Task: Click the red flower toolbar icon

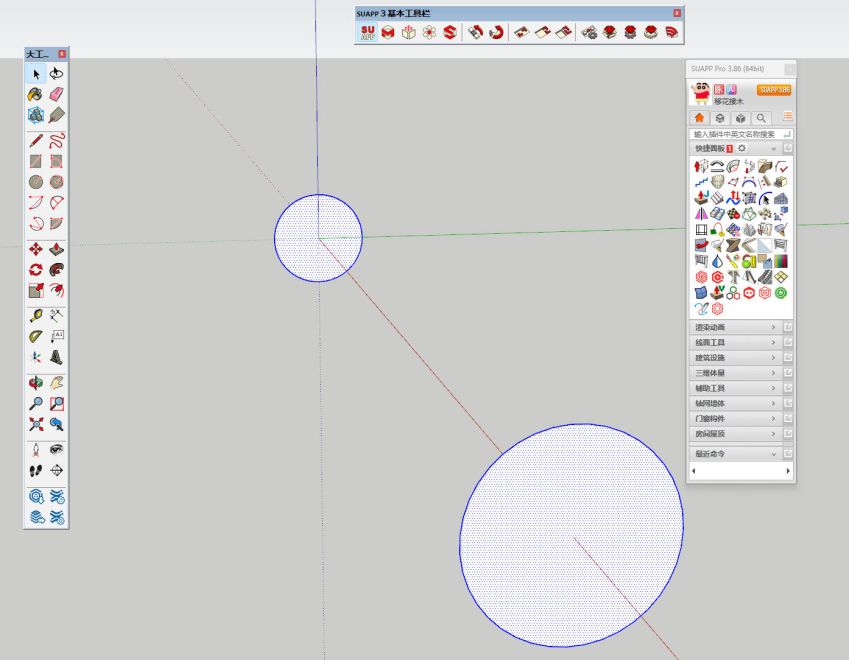Action: click(x=429, y=32)
